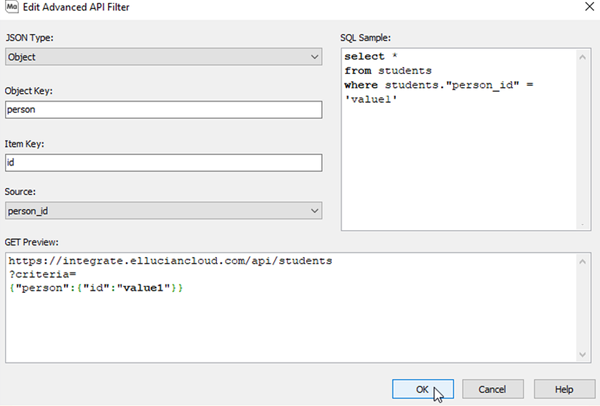Expand the JSON Type dropdown arrow

(315, 57)
